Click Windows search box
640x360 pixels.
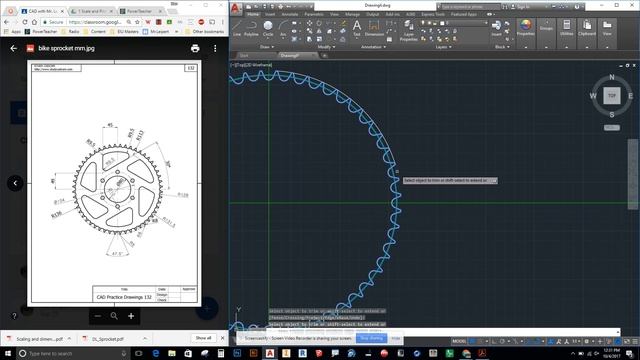click(73, 353)
